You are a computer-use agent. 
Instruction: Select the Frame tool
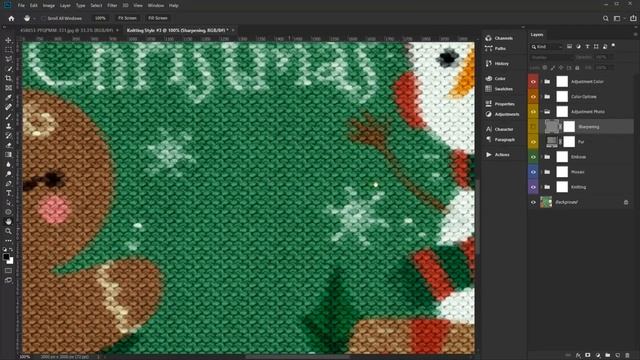(x=8, y=88)
